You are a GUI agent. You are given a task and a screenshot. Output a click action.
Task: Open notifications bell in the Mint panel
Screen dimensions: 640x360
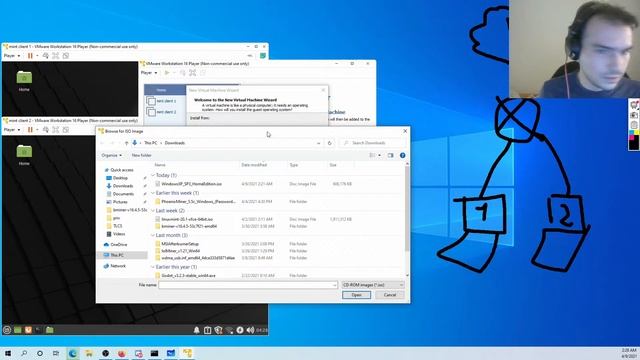tap(196, 330)
